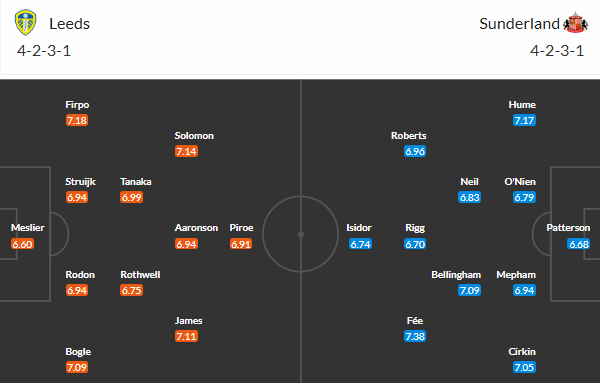The image size is (600, 383).
Task: Open the Sunderland team name link
Action: 519,24
